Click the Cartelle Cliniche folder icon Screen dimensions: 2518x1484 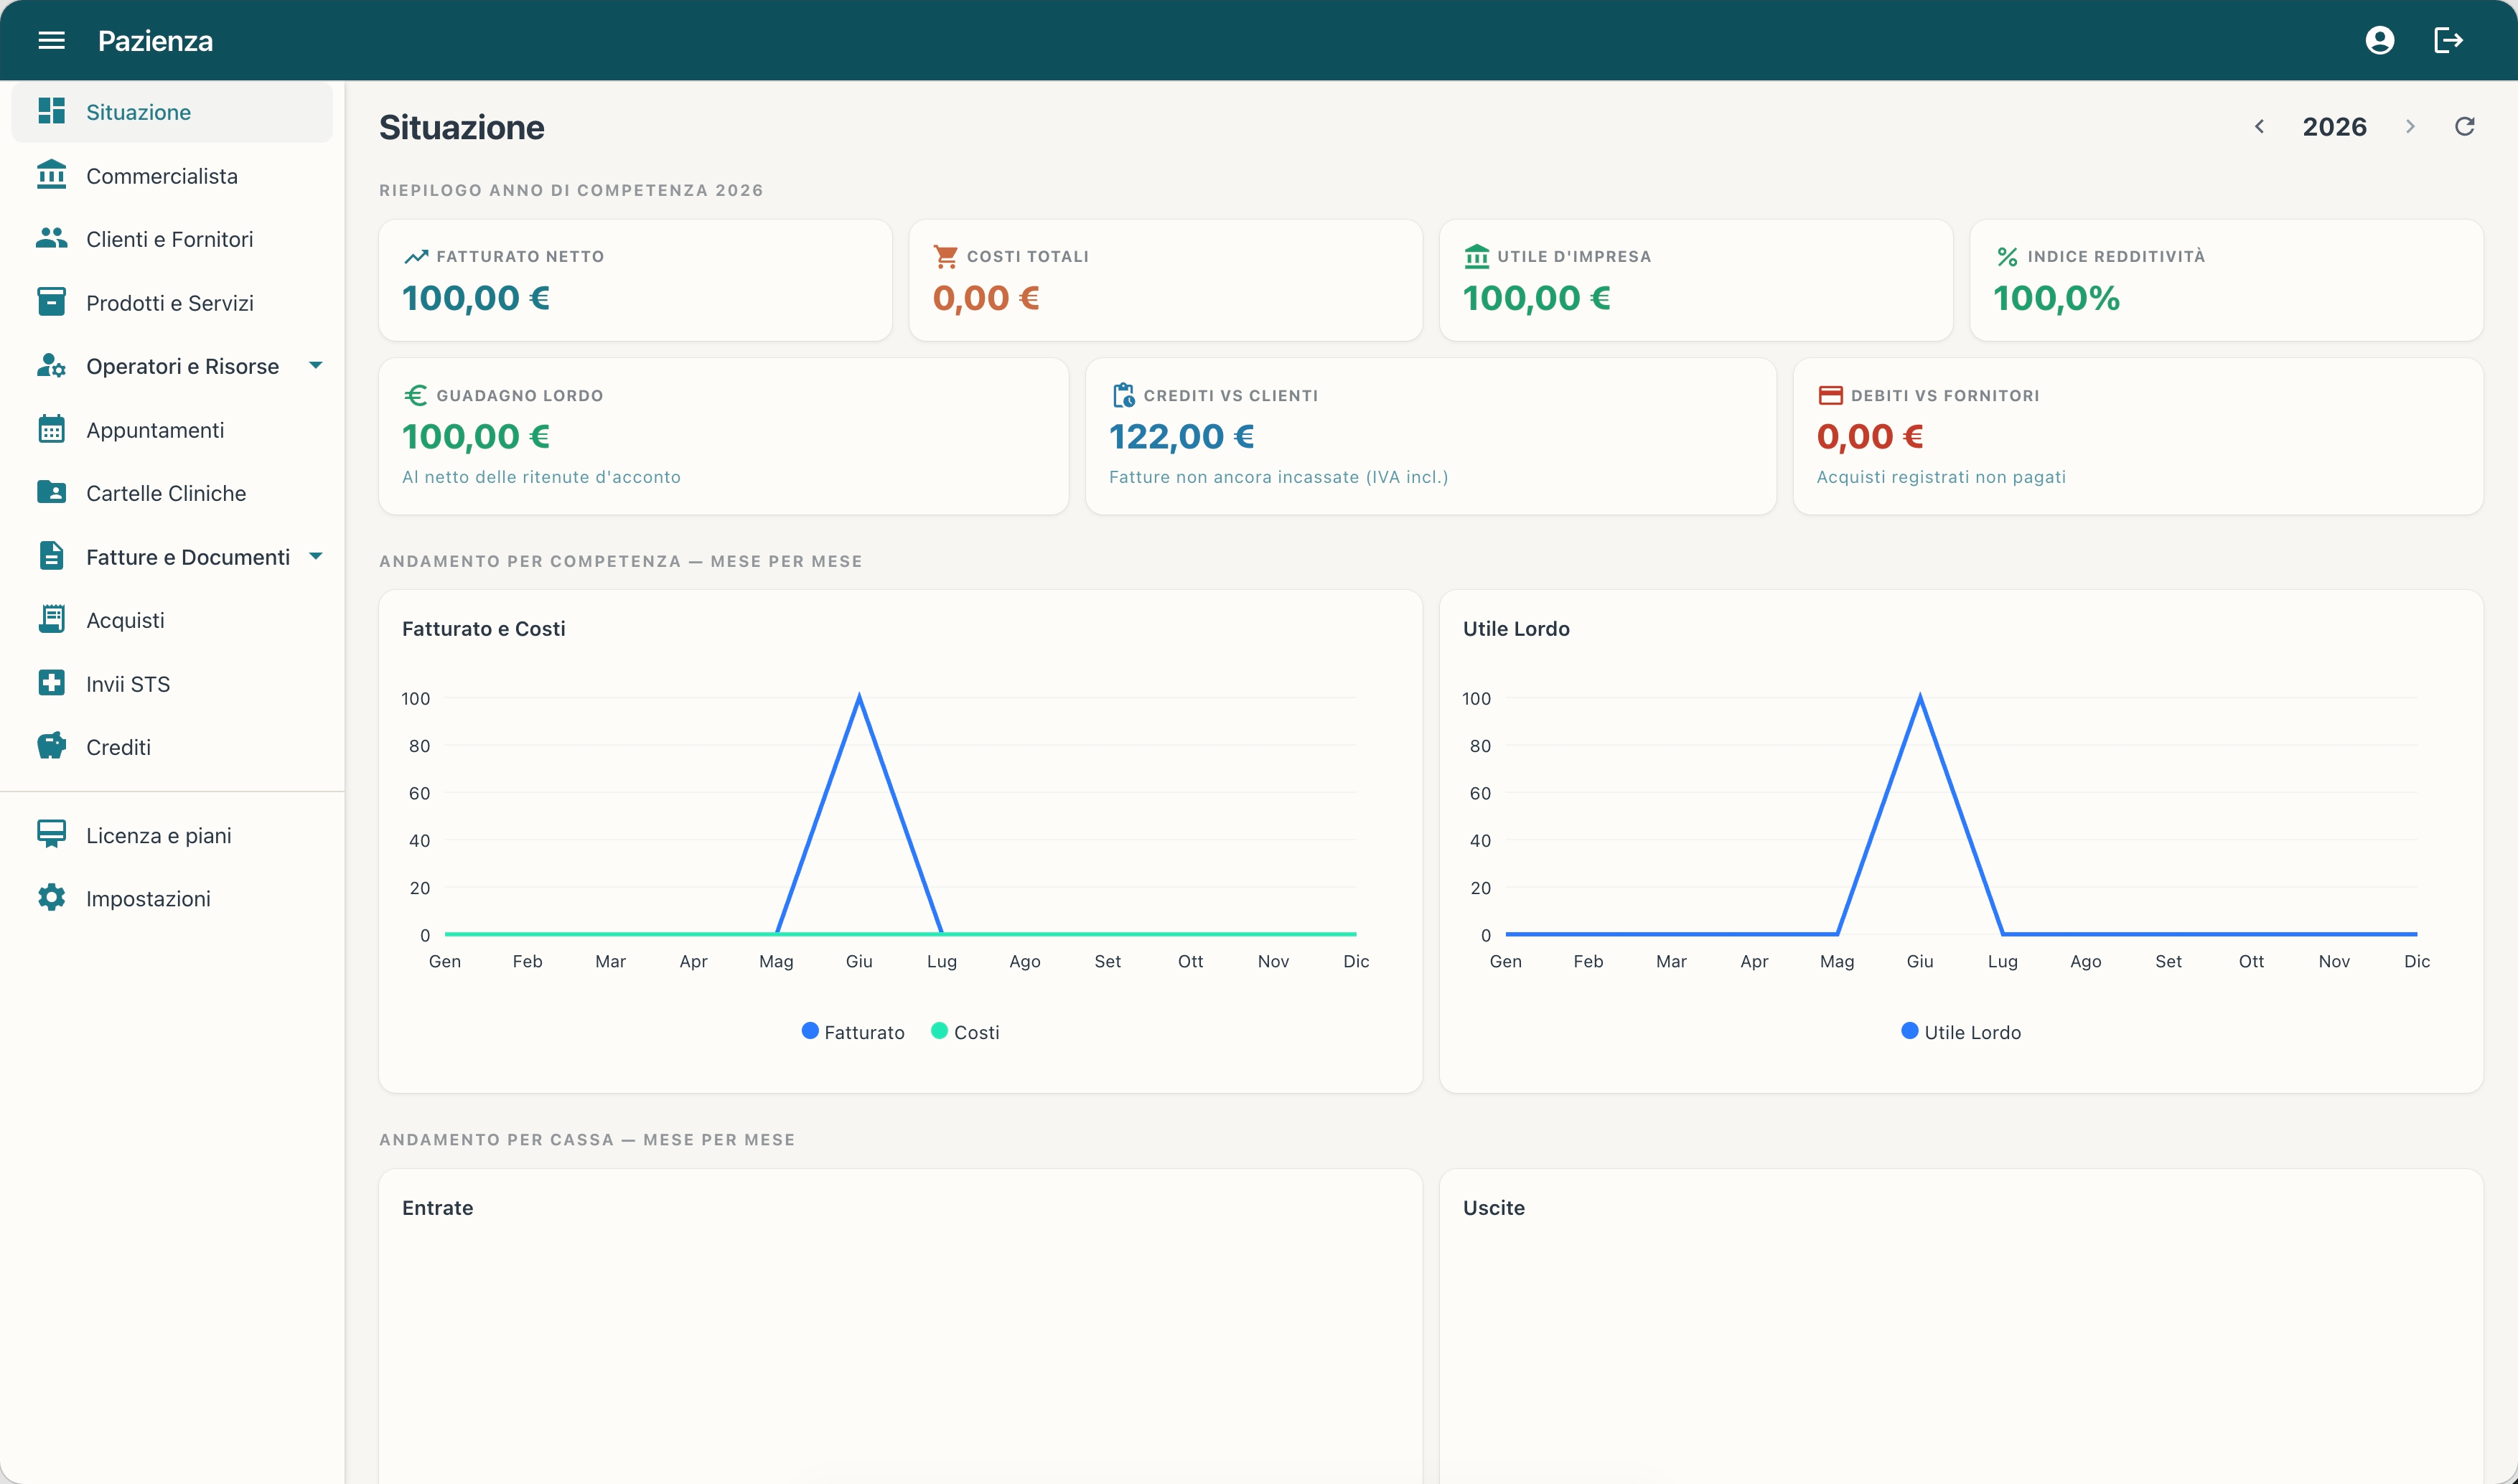[51, 492]
